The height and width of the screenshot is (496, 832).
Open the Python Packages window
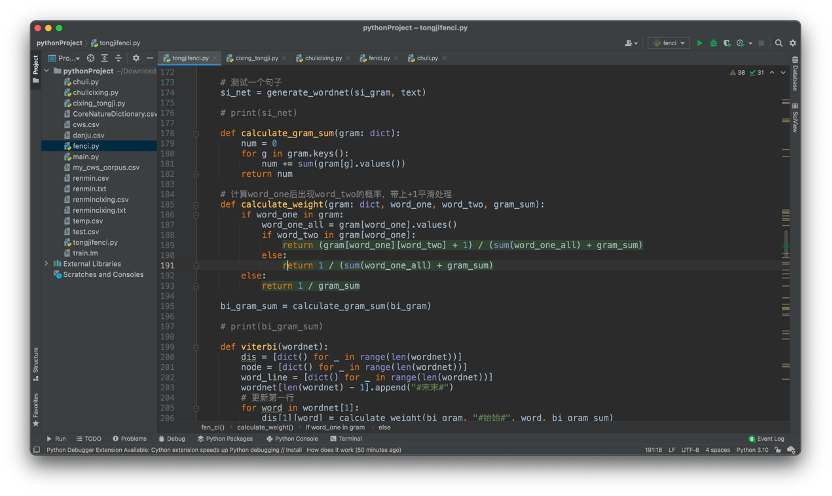[x=225, y=439]
